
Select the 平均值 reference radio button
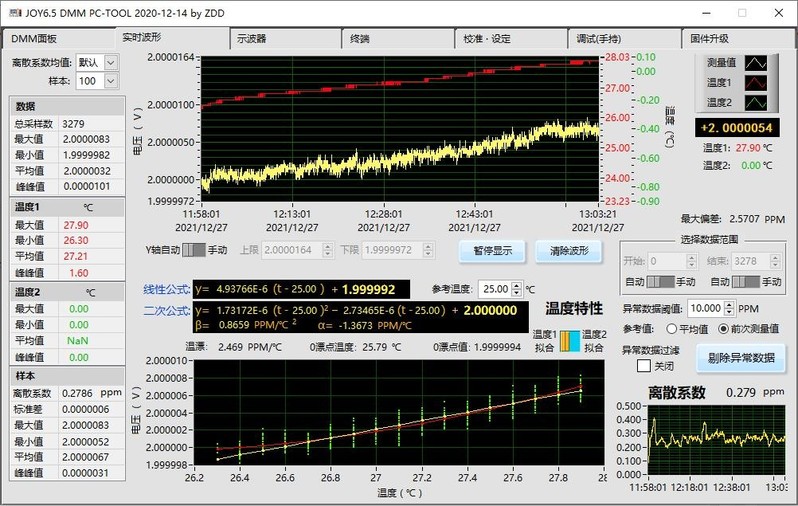pos(672,328)
